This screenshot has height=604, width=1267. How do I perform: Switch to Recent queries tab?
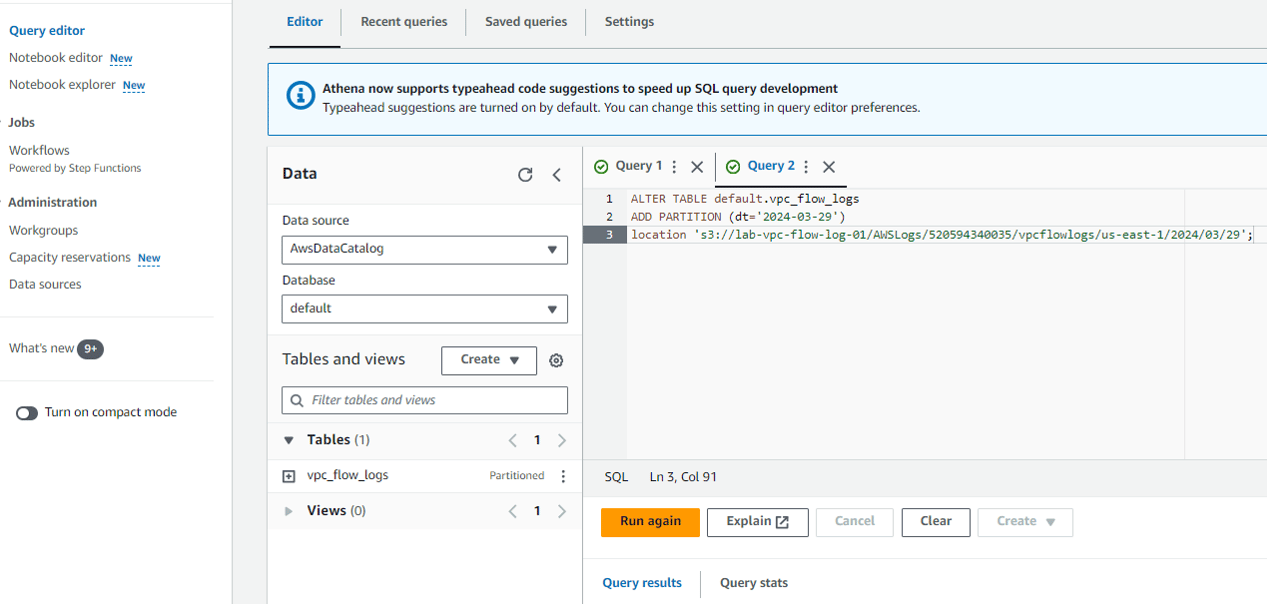coord(404,22)
